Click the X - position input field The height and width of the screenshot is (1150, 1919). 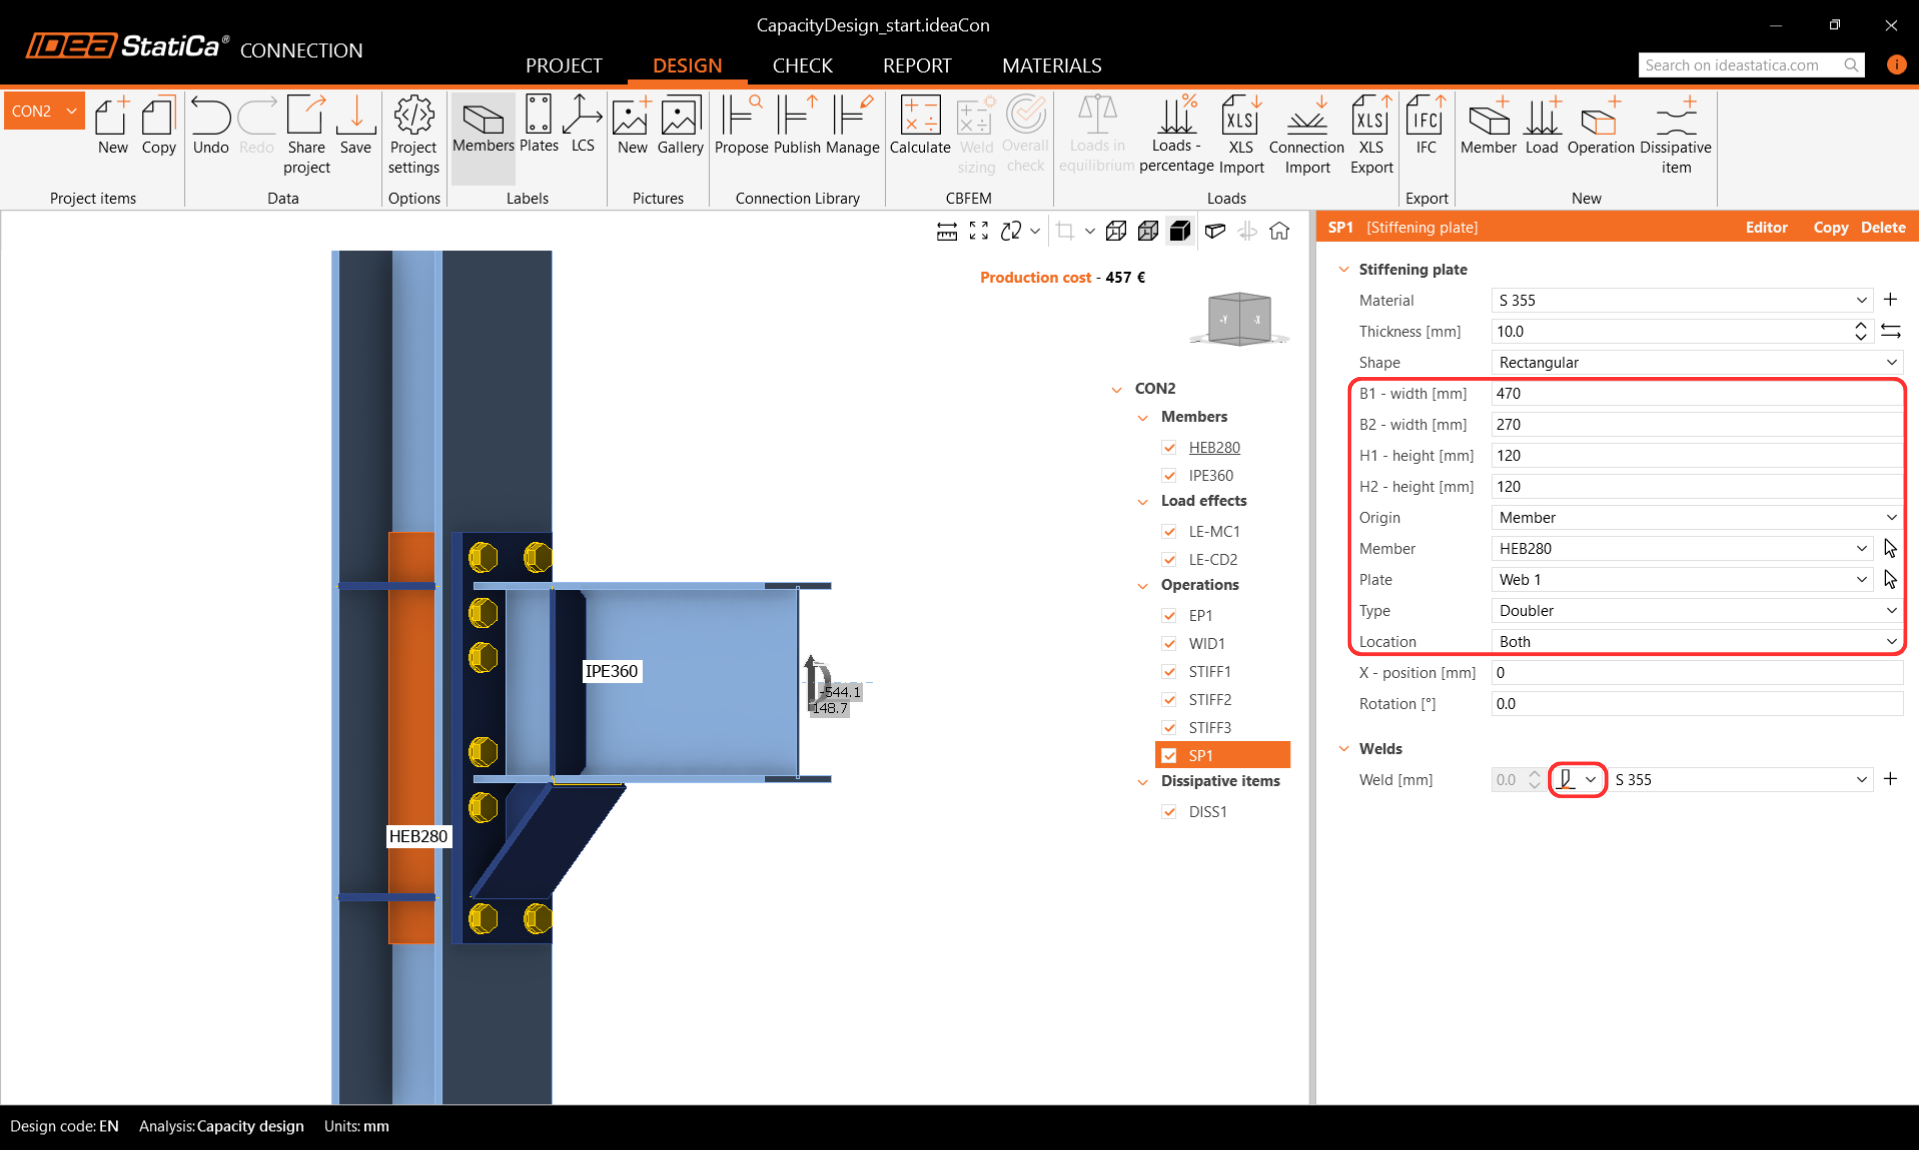tap(1697, 672)
